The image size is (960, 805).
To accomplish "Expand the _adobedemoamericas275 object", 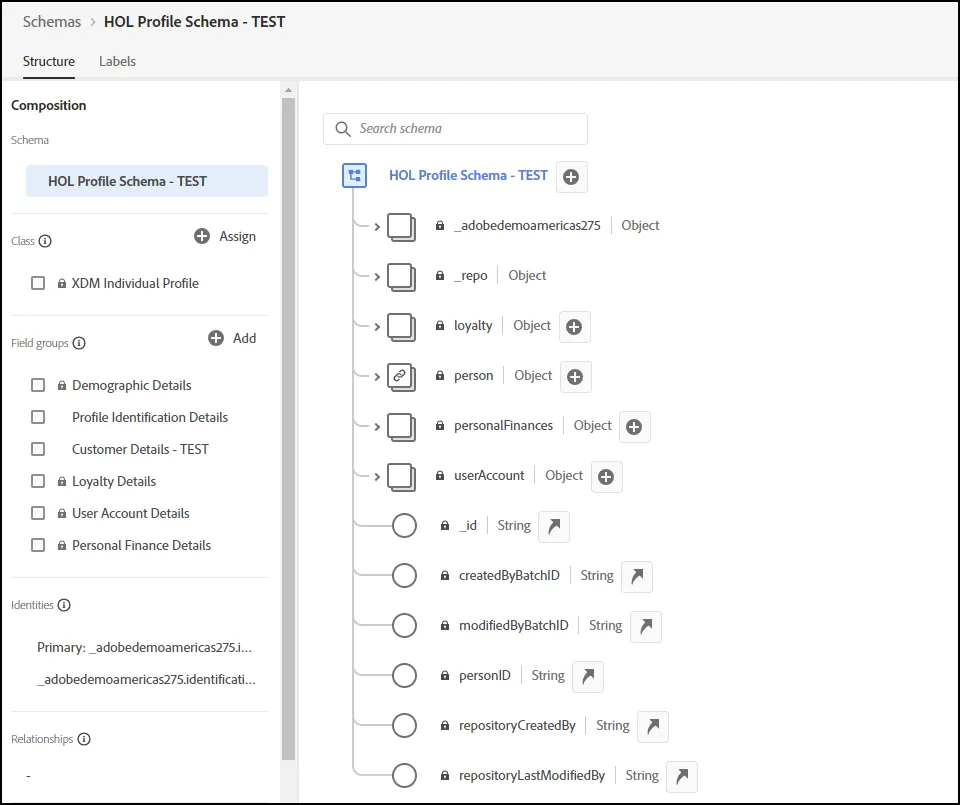I will click(x=377, y=227).
